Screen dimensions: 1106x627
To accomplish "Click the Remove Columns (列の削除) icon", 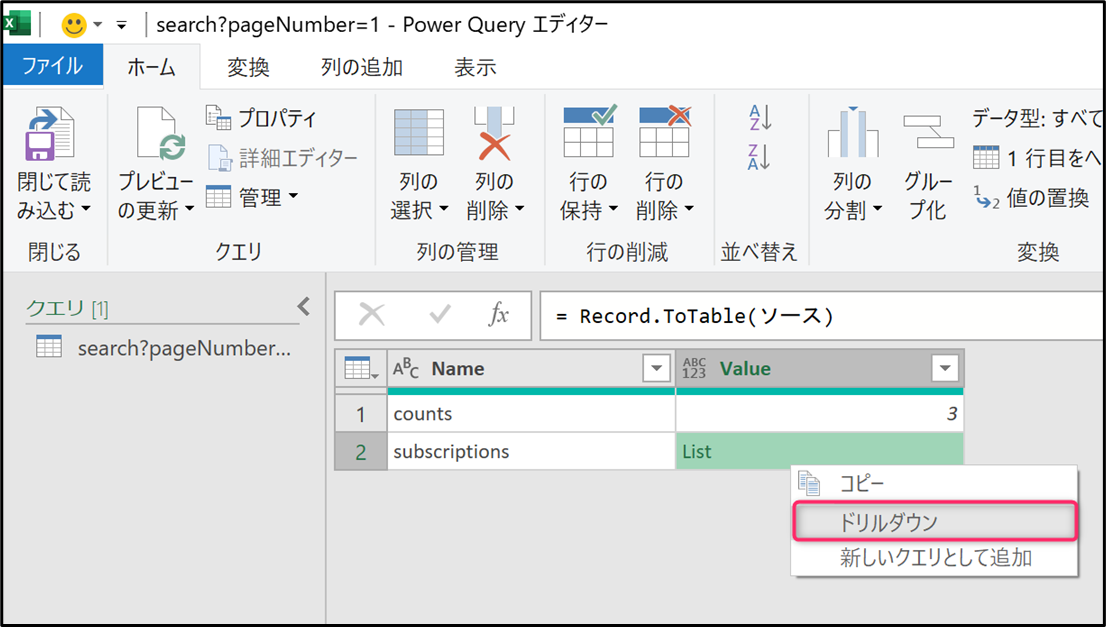I will [494, 133].
